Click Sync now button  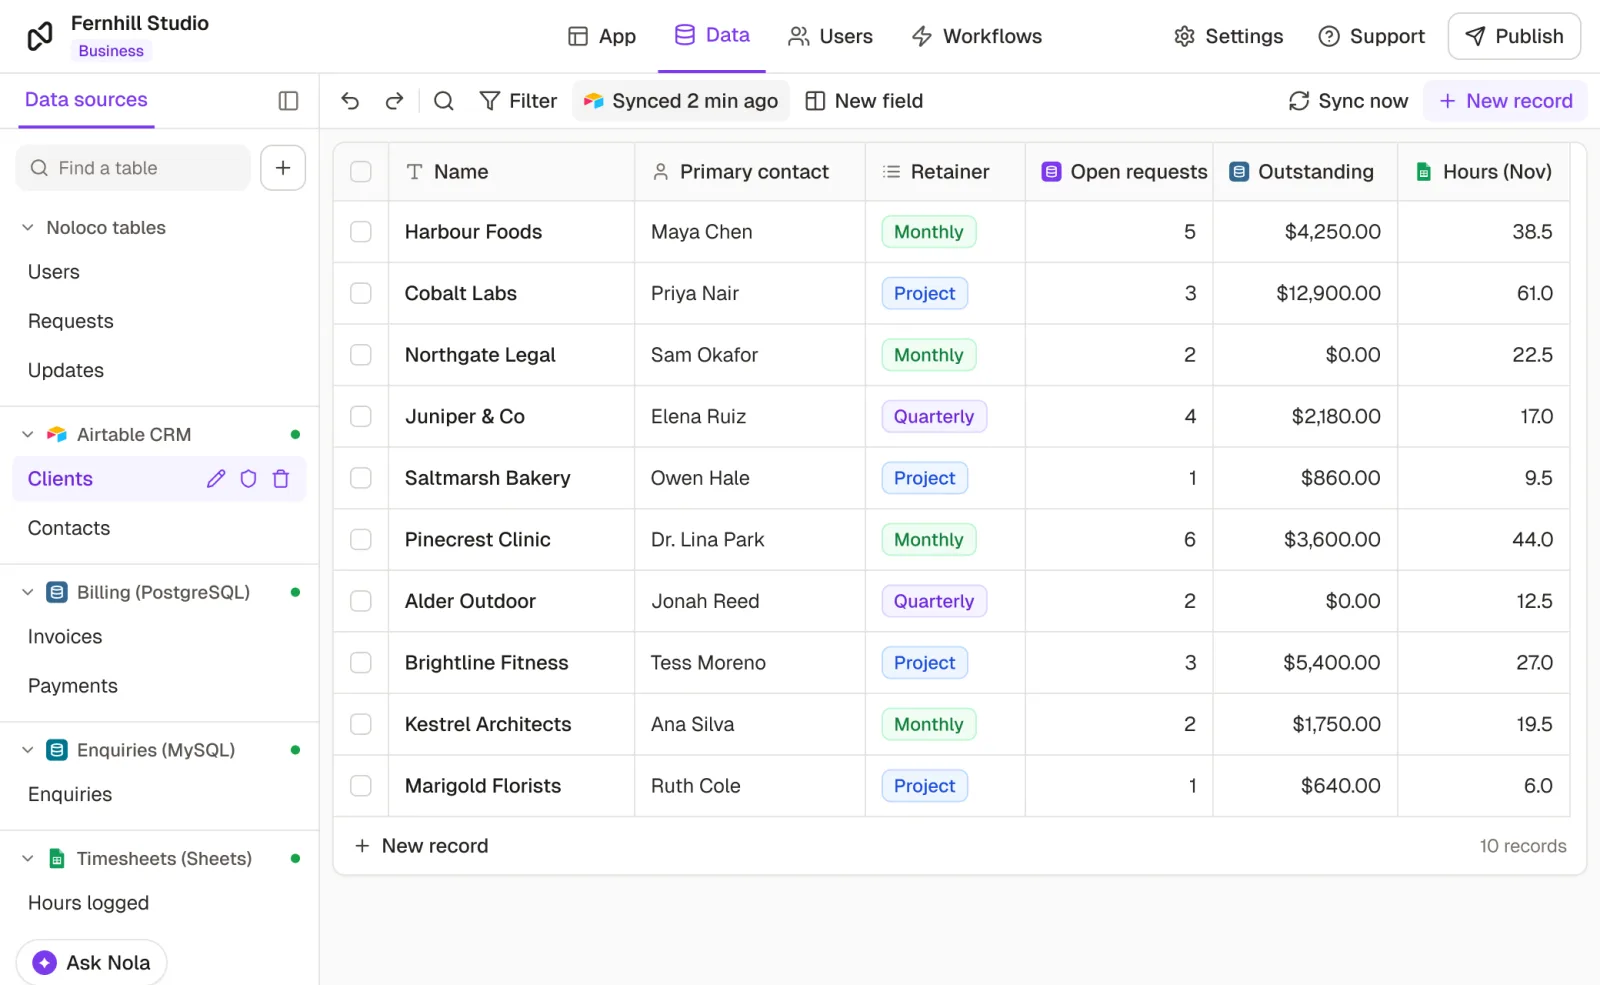tap(1348, 101)
